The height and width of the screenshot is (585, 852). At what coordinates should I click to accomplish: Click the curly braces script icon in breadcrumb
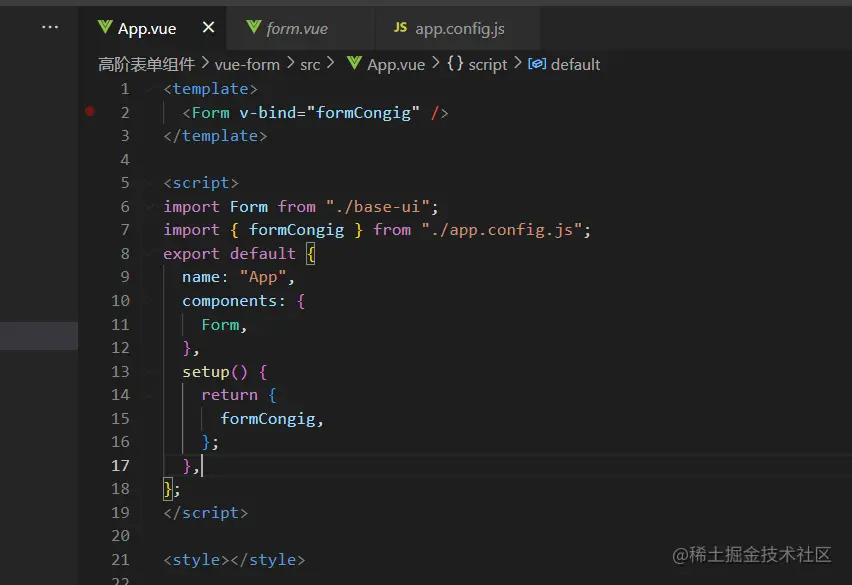pos(455,64)
